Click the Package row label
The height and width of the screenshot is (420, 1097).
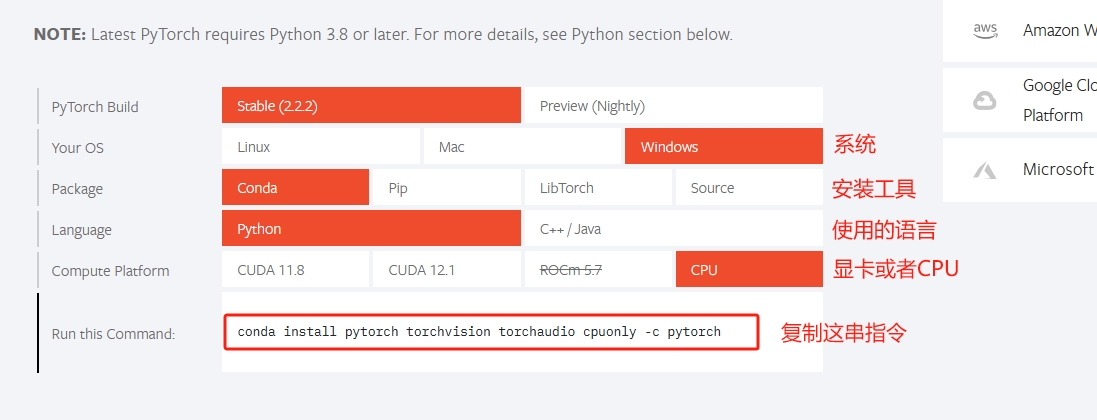77,189
